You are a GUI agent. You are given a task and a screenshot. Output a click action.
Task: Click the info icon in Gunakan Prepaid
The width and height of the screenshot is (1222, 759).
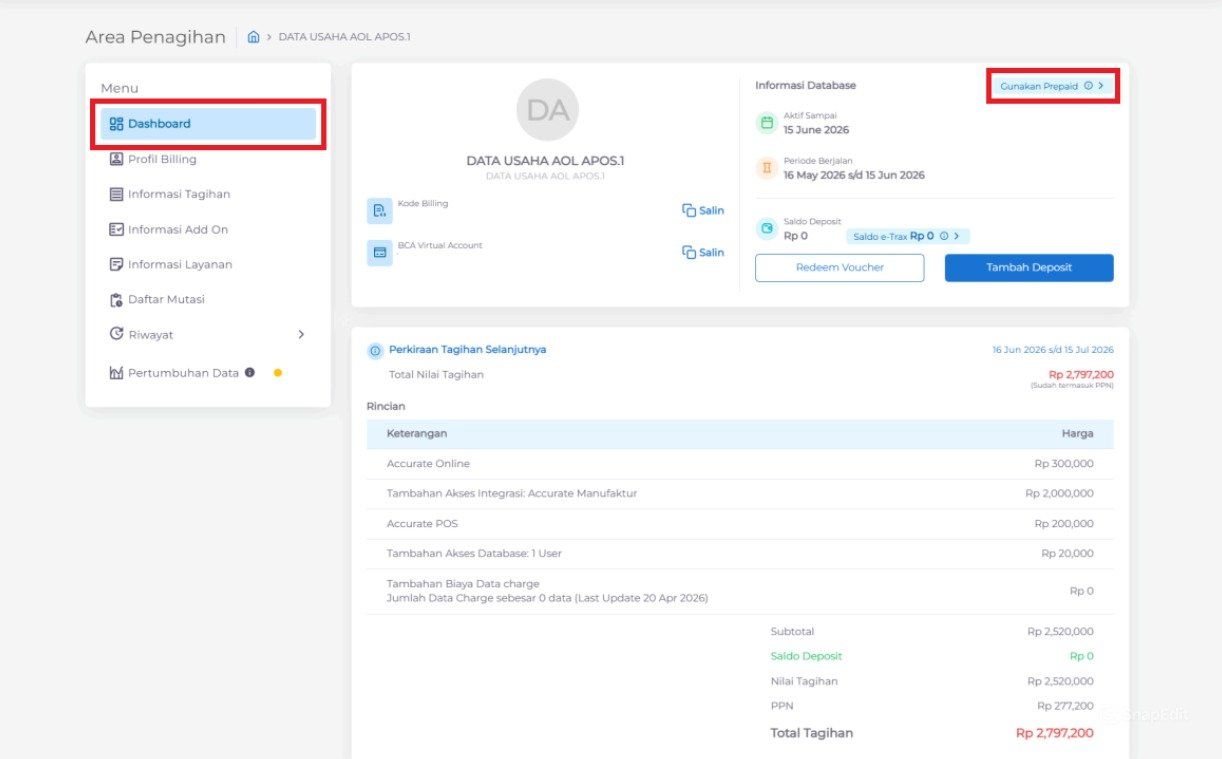tap(1088, 86)
